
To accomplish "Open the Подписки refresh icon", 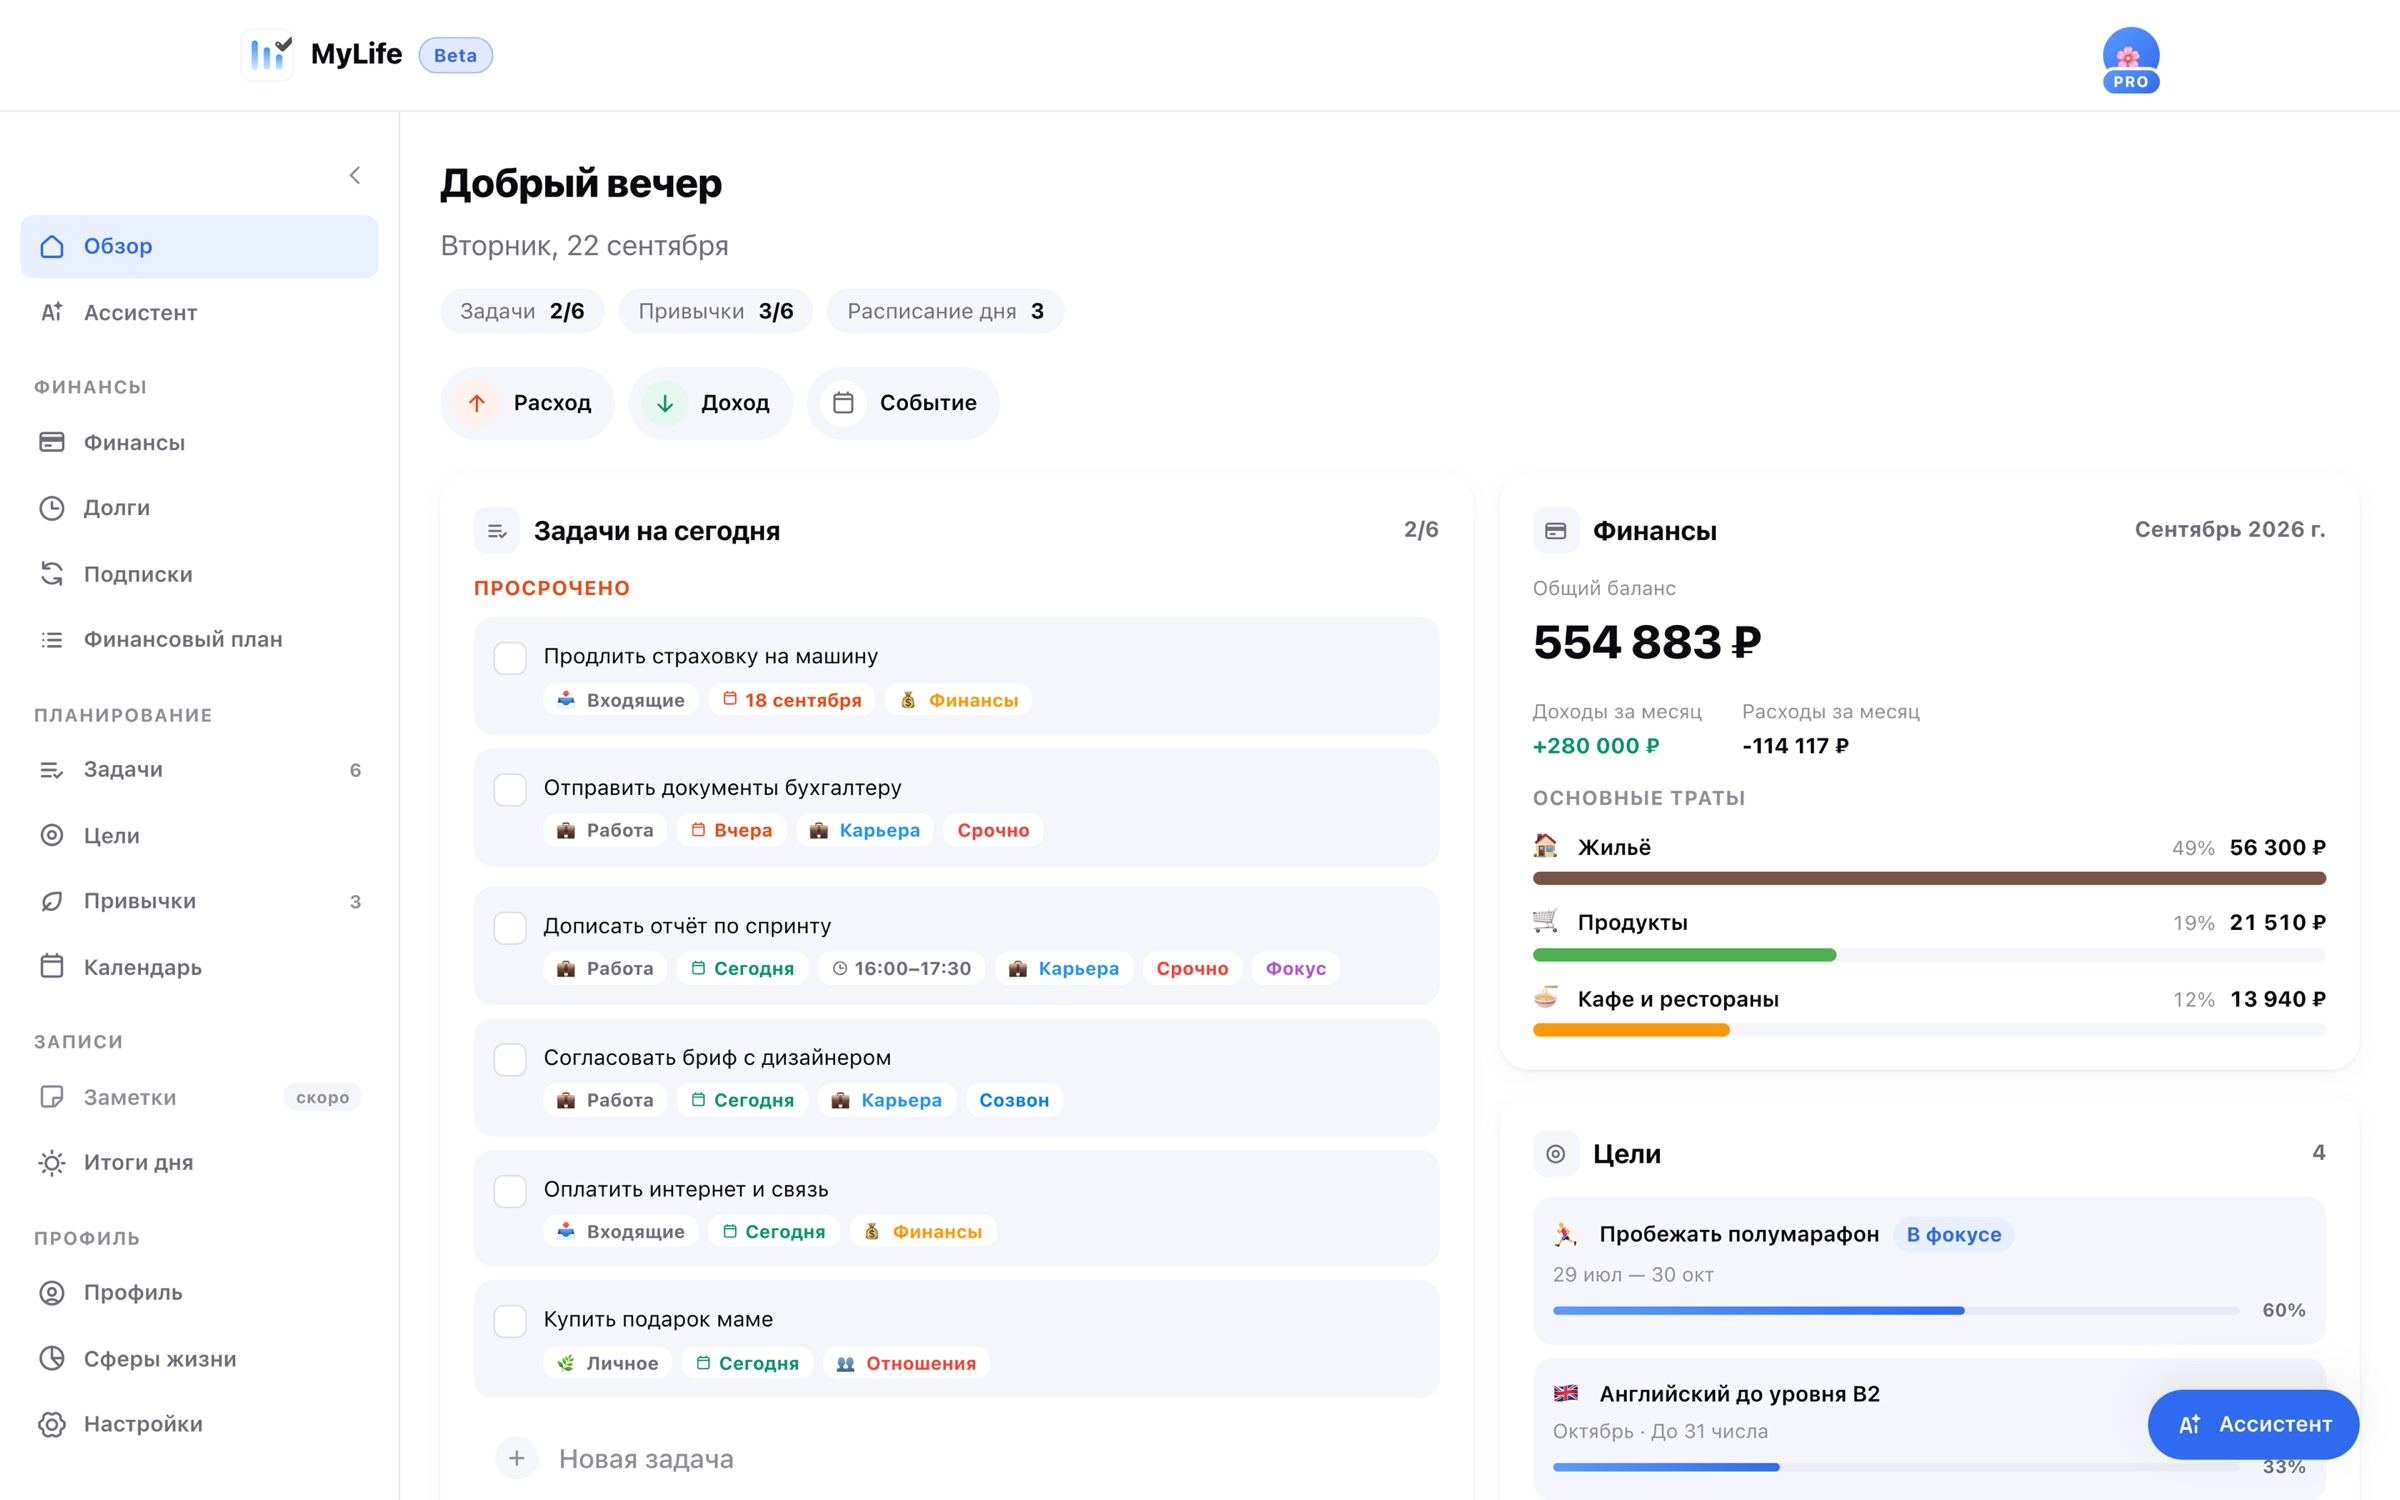I will click(x=52, y=574).
